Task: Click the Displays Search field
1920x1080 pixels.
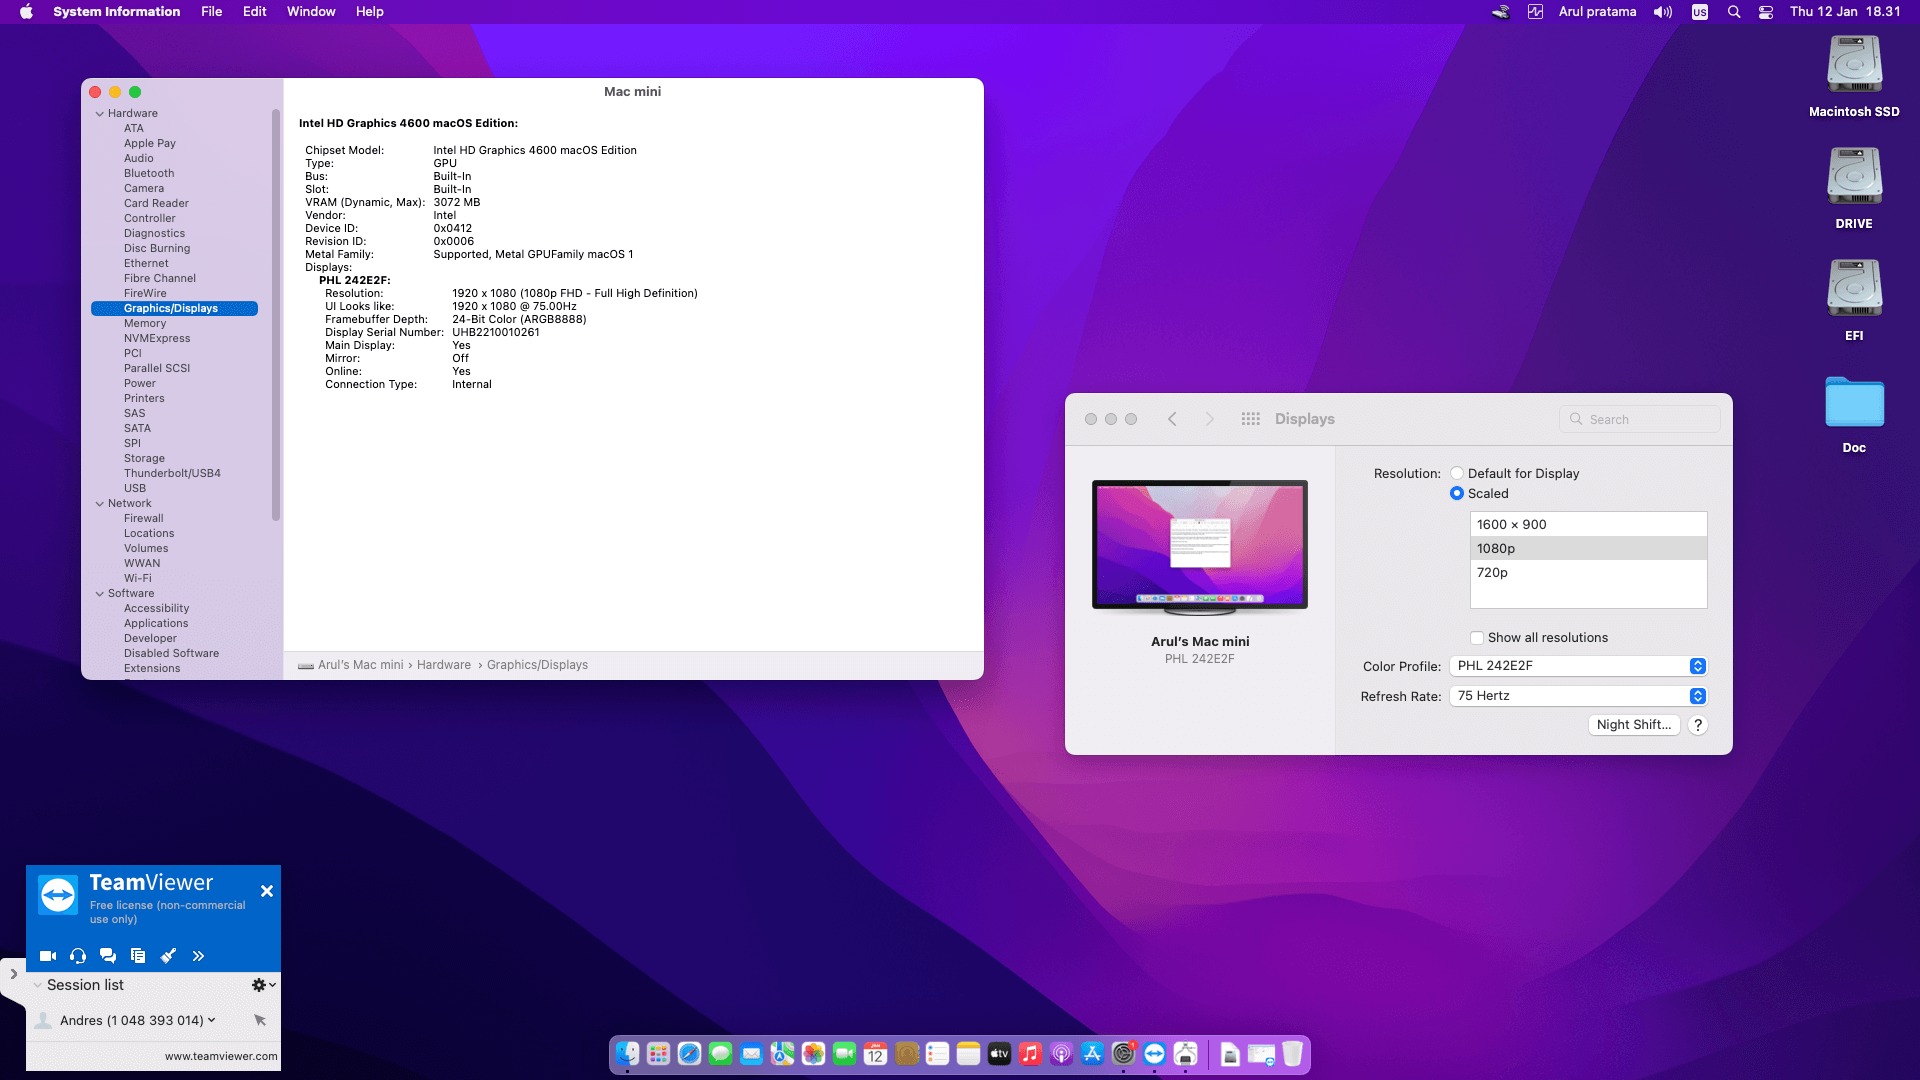Action: click(1640, 420)
